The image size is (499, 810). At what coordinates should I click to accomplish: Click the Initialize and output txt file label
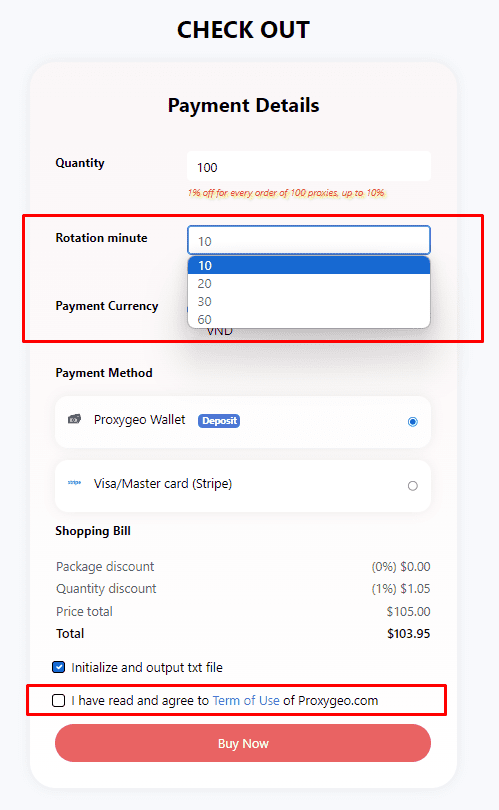pyautogui.click(x=147, y=667)
